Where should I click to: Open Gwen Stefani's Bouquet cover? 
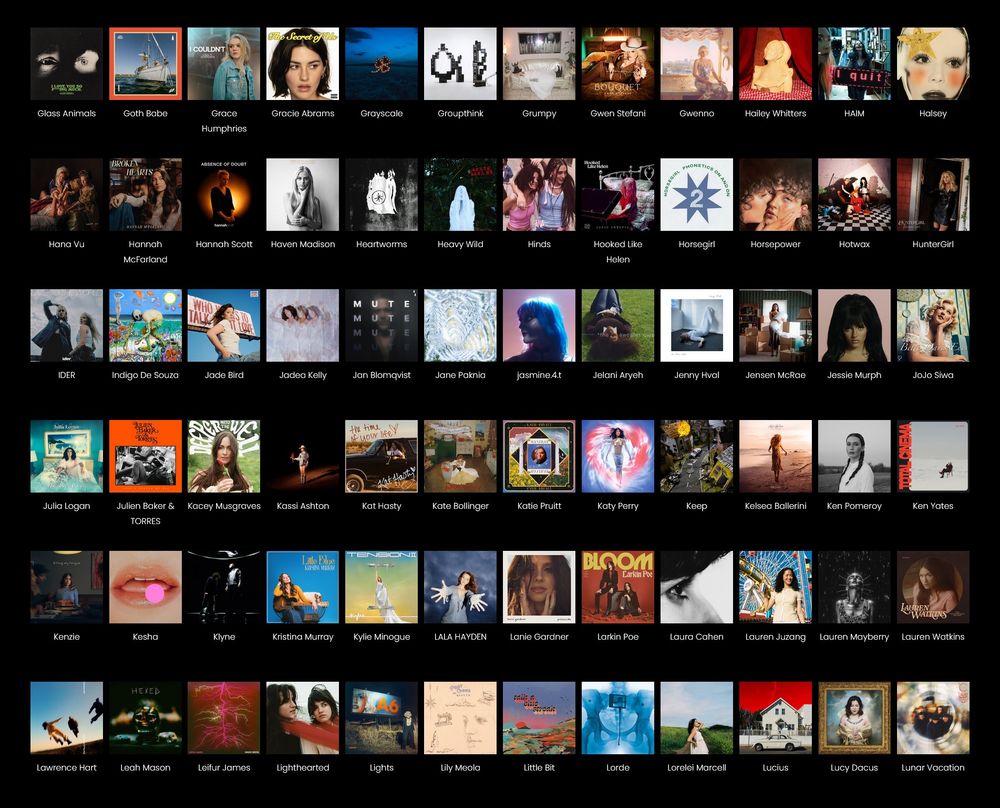point(618,64)
